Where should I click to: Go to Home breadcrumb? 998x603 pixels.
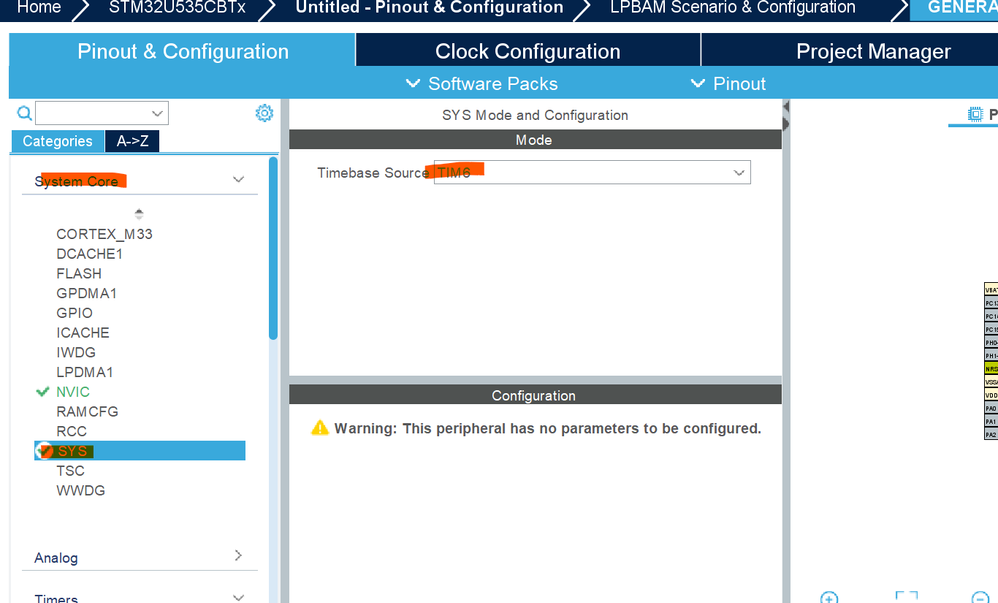[39, 8]
